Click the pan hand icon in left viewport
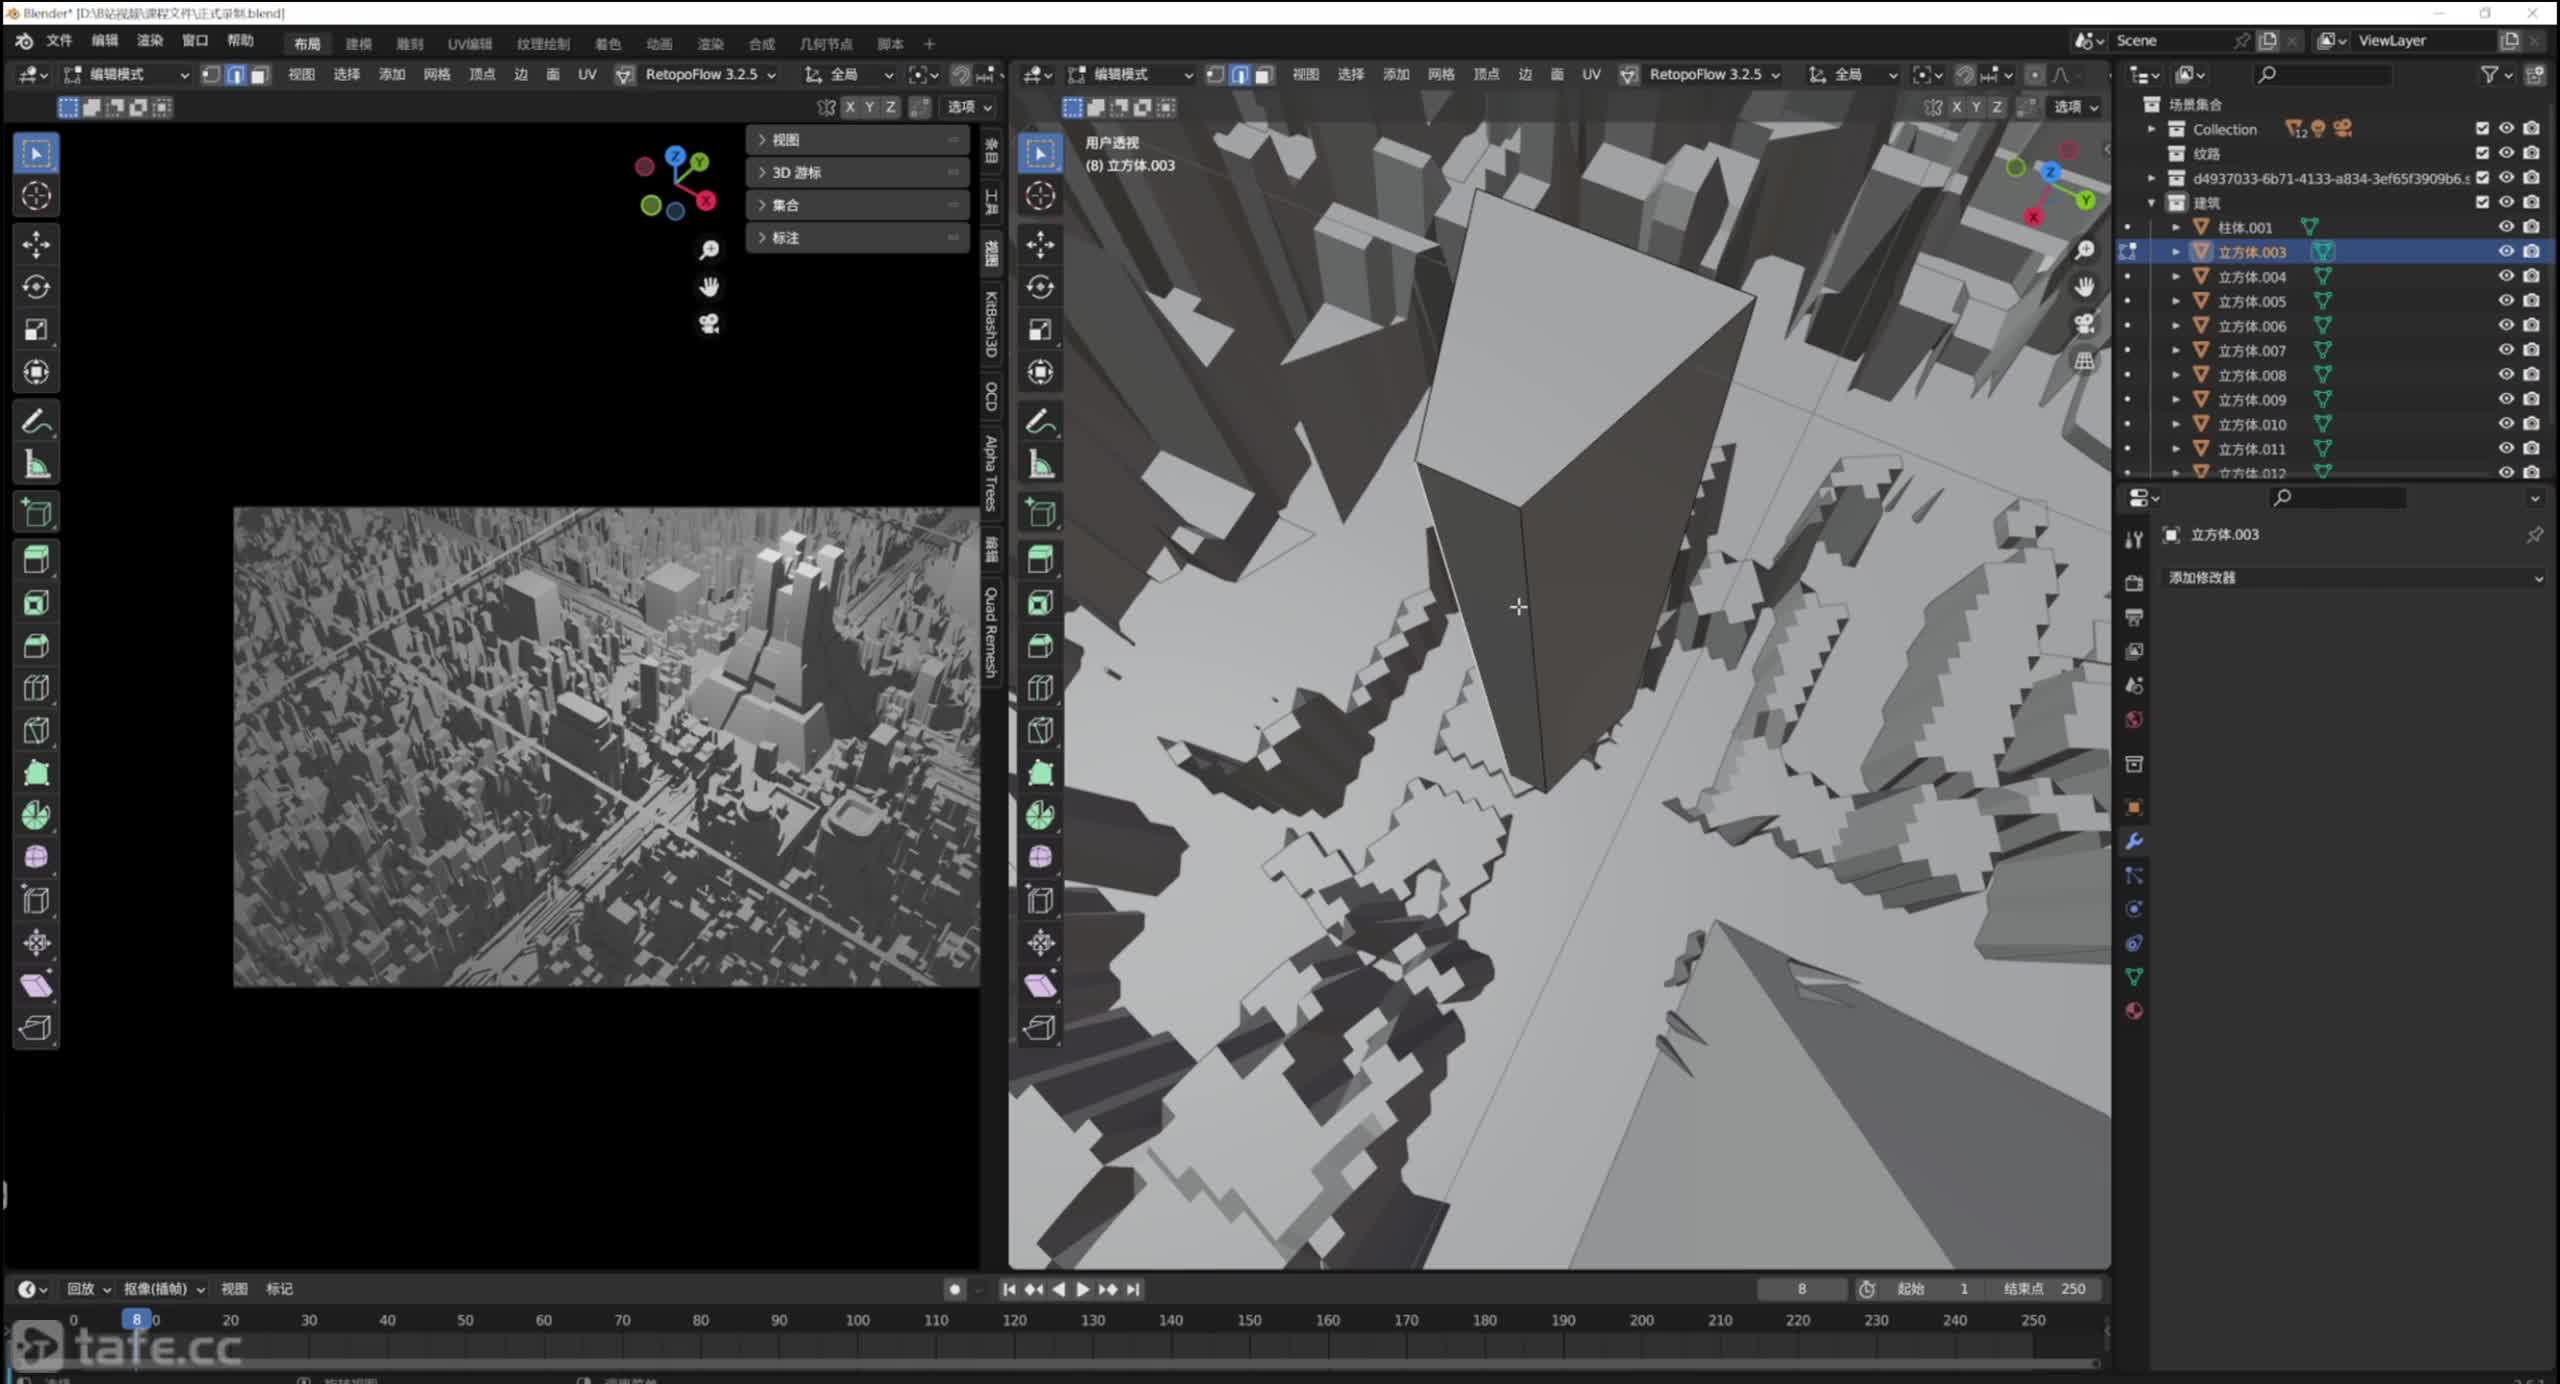The image size is (2560, 1384). 709,287
